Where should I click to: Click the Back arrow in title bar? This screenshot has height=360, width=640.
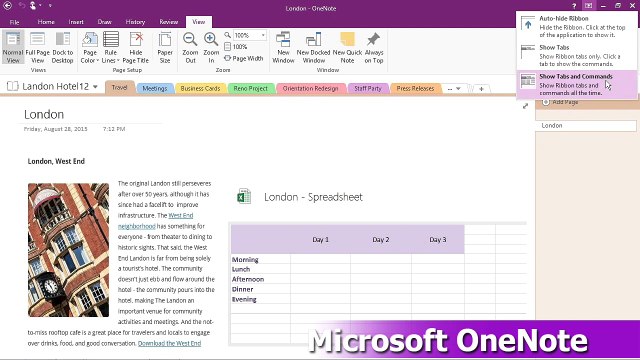(x=7, y=6)
